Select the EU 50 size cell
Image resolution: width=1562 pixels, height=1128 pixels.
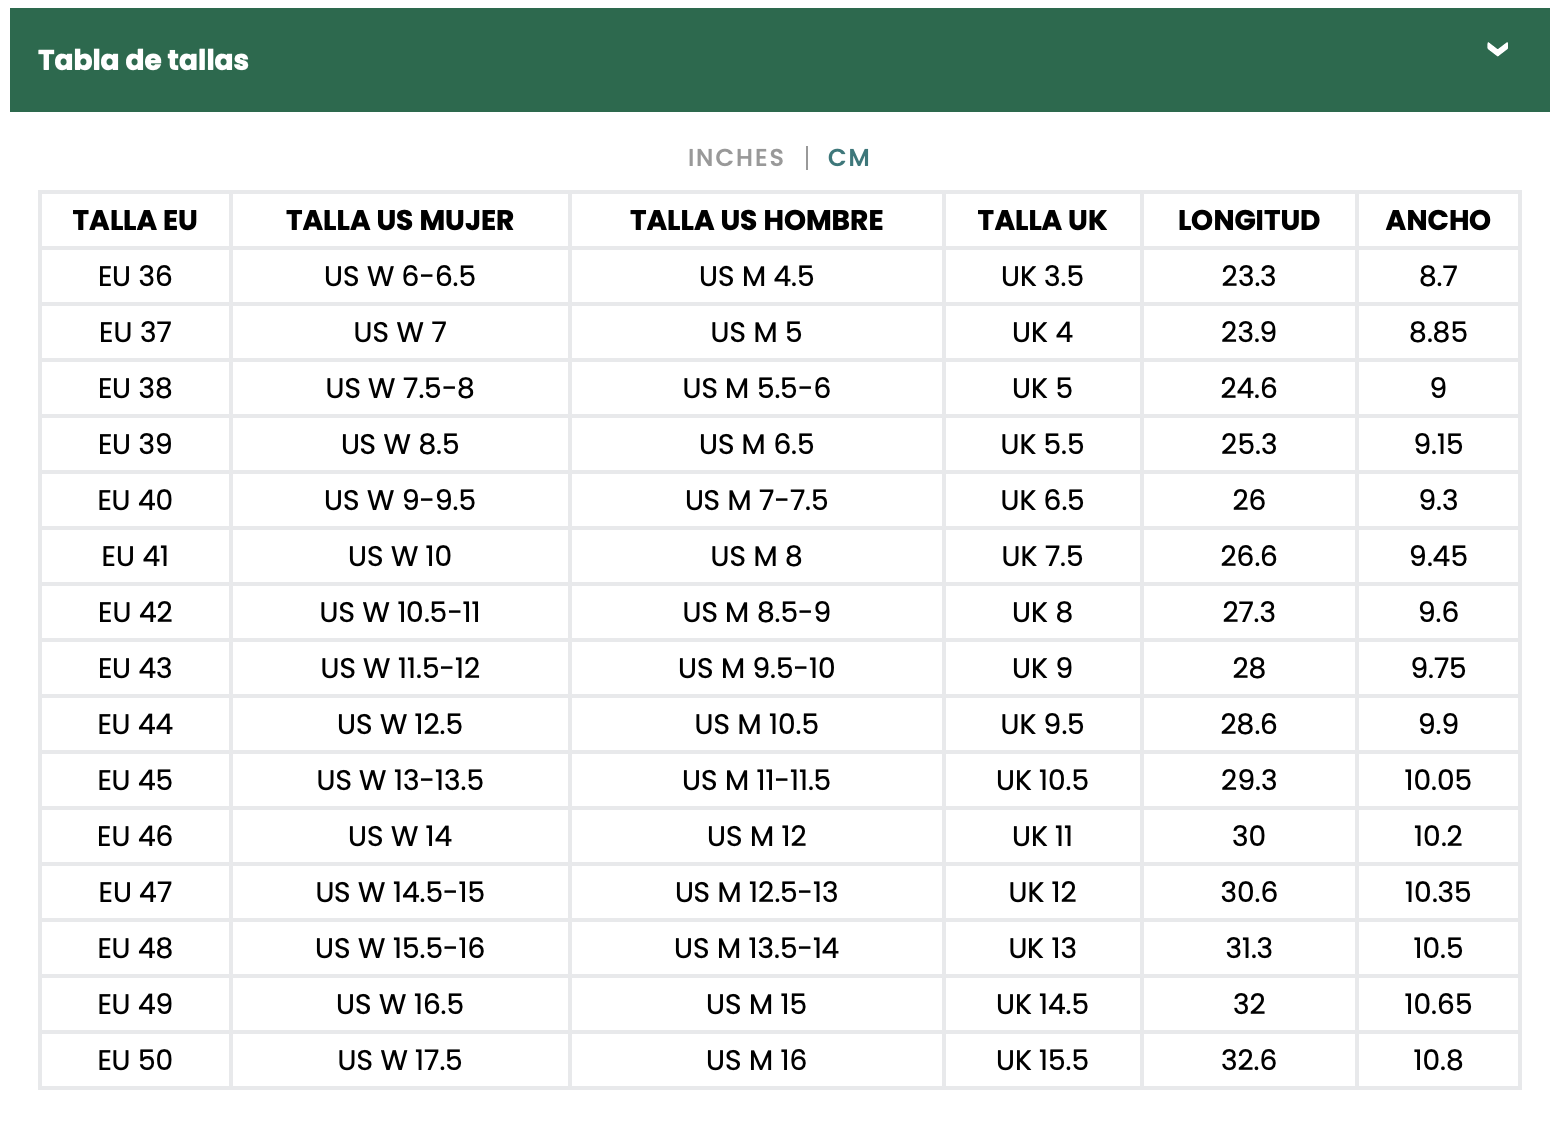135,1060
